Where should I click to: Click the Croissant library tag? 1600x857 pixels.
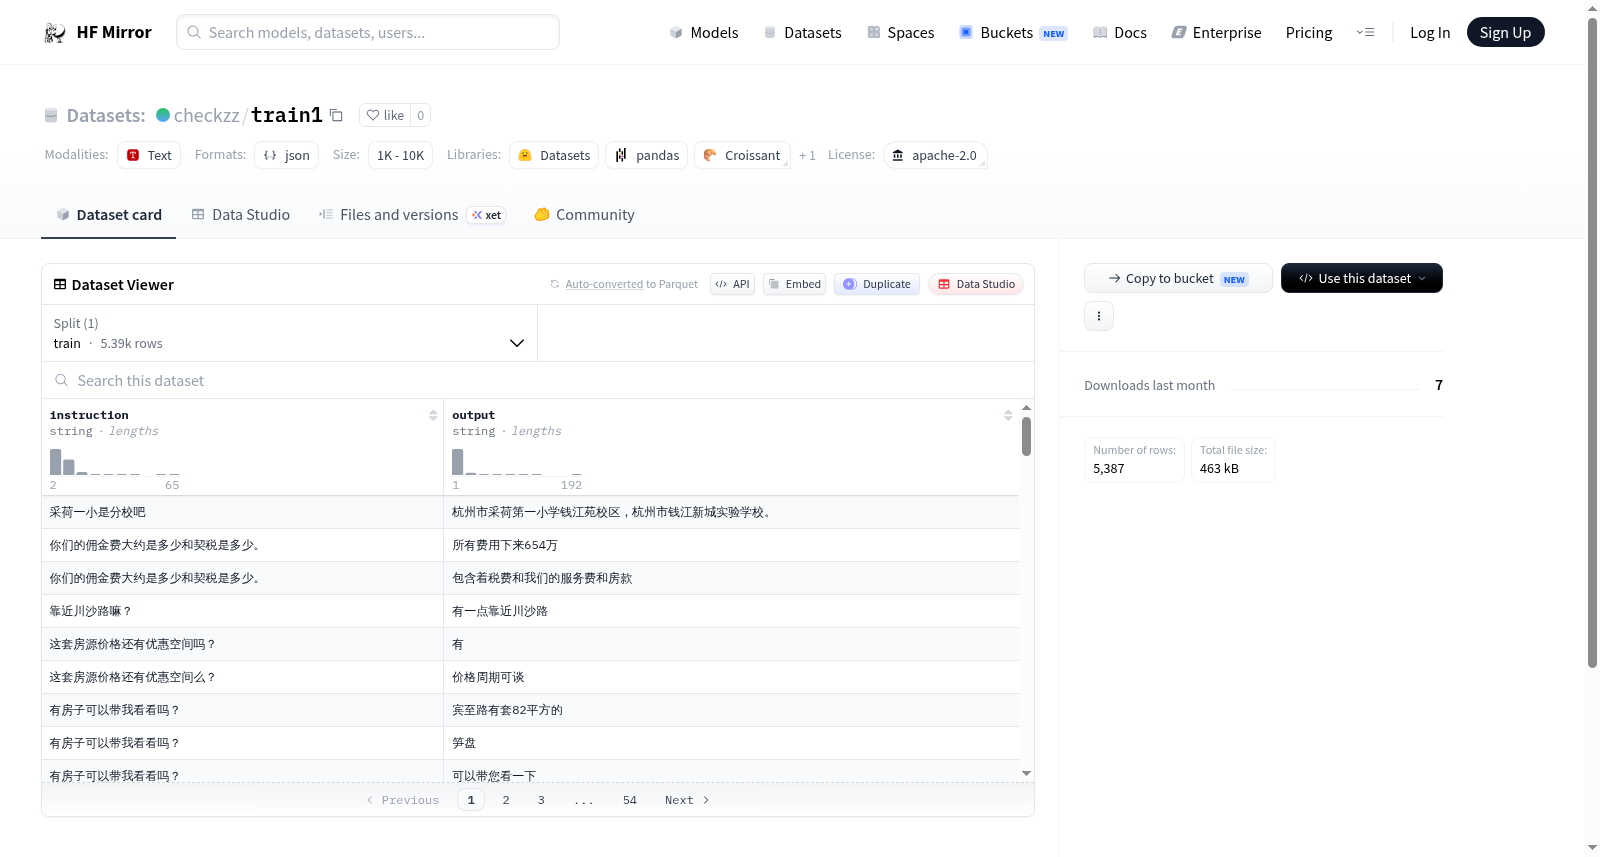click(x=742, y=155)
